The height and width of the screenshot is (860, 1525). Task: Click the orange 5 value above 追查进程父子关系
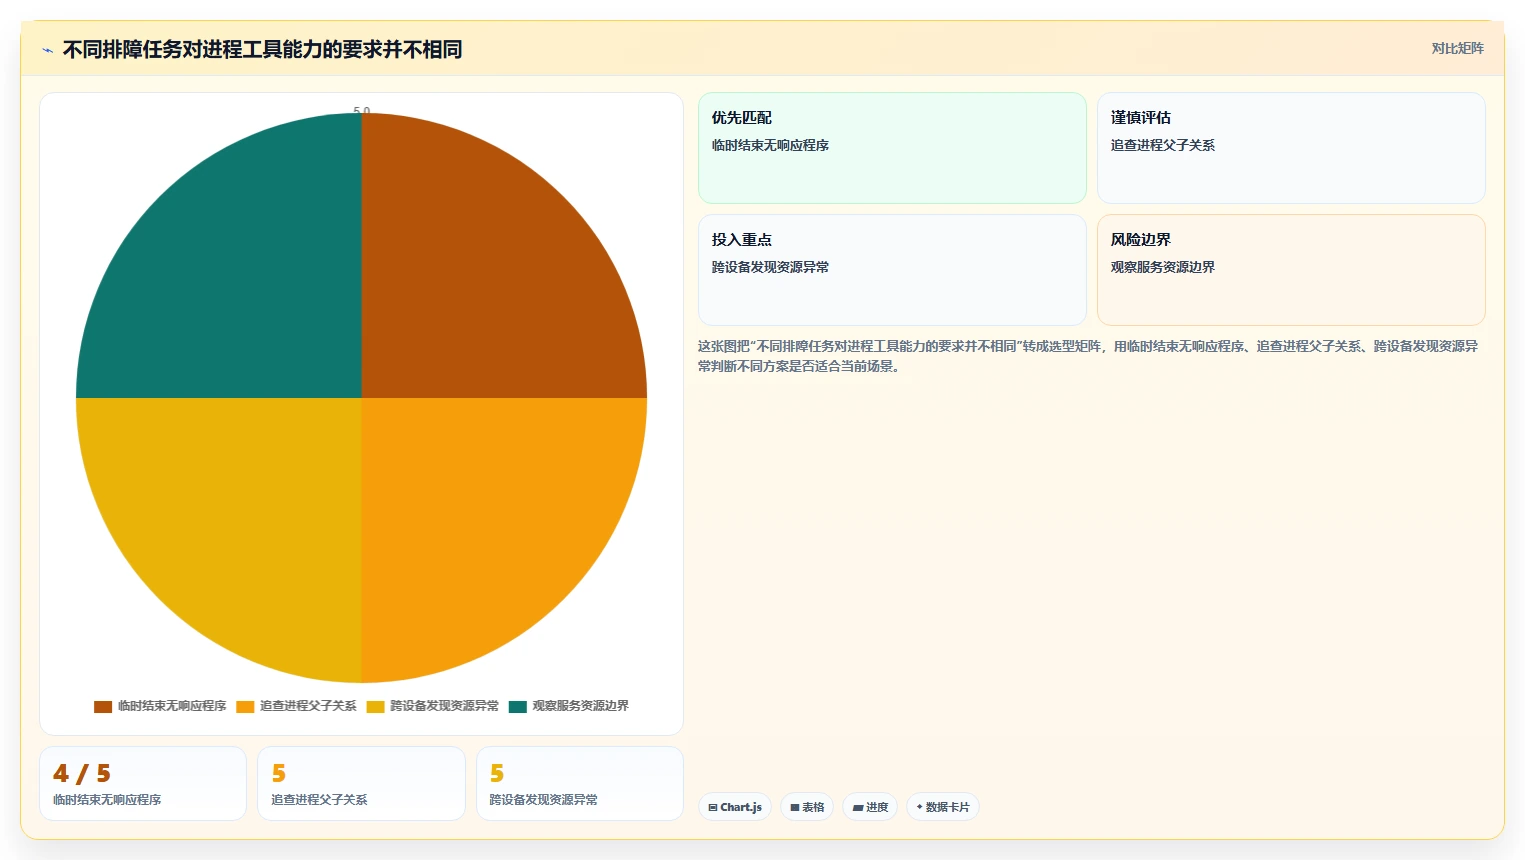tap(279, 774)
